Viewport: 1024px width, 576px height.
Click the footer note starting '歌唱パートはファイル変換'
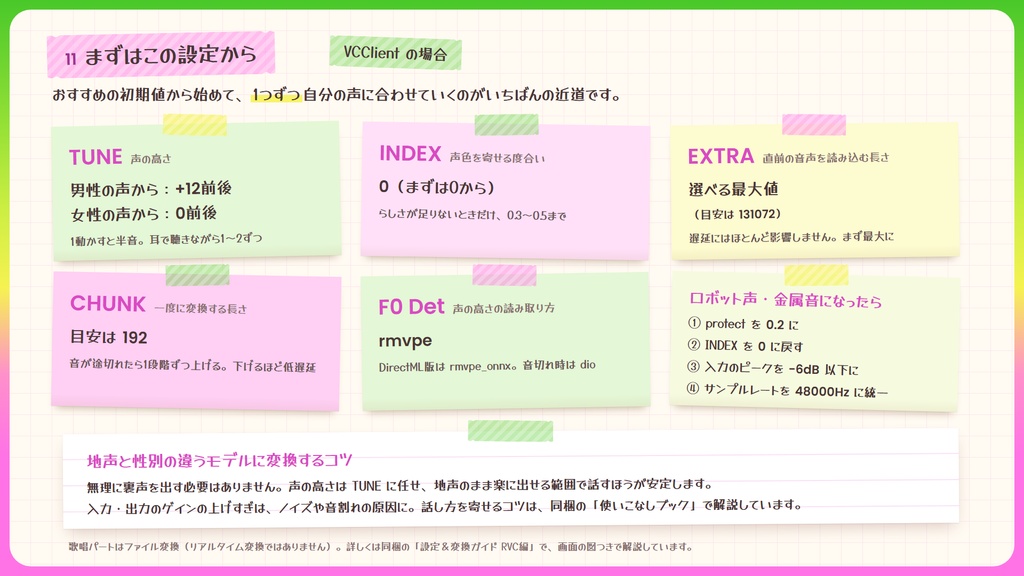pyautogui.click(x=381, y=547)
